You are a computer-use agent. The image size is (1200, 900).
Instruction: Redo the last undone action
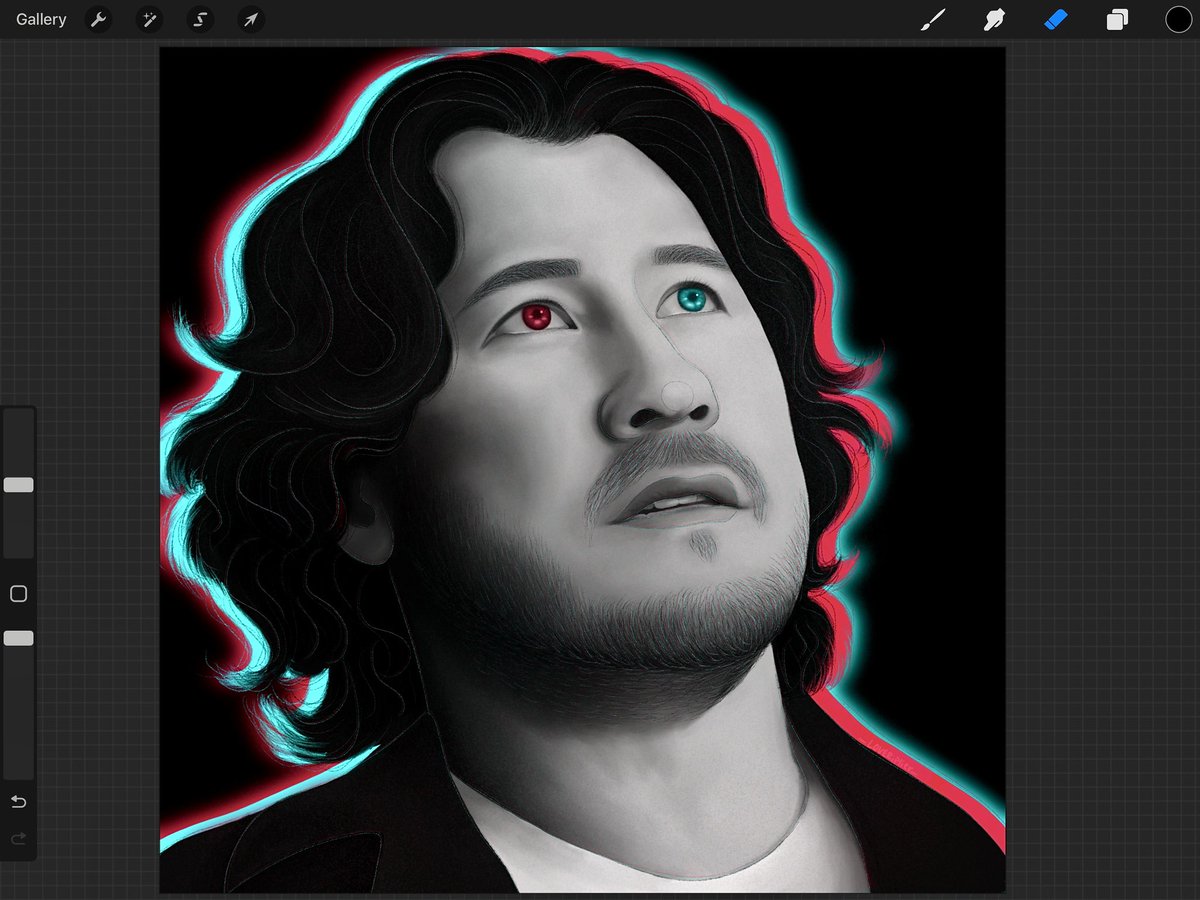point(18,838)
